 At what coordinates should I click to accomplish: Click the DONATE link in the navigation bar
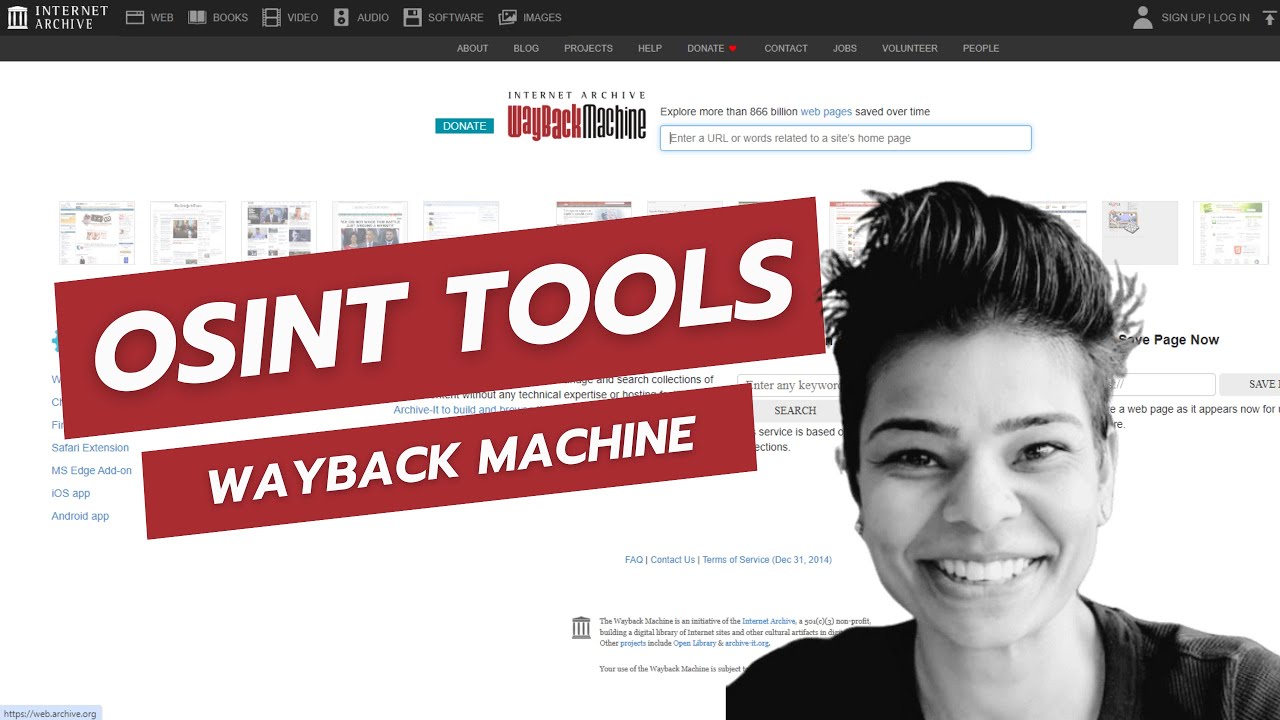click(x=705, y=48)
